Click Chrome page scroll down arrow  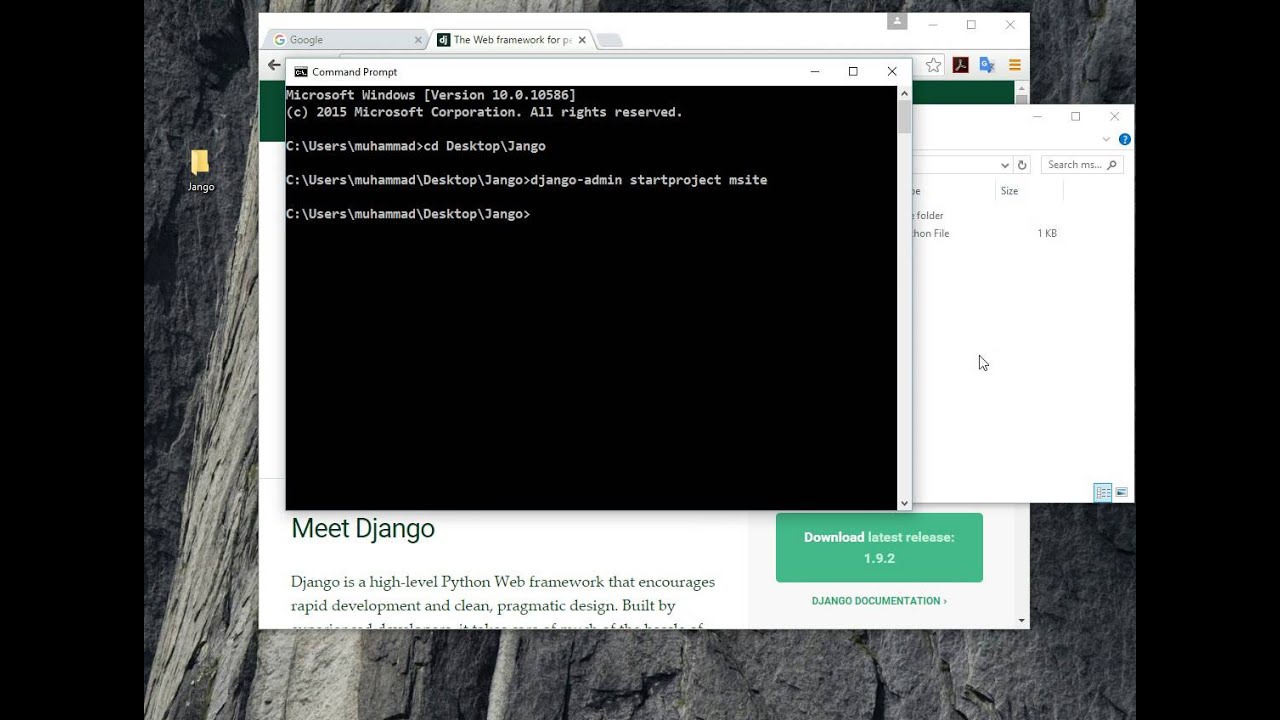point(1022,620)
